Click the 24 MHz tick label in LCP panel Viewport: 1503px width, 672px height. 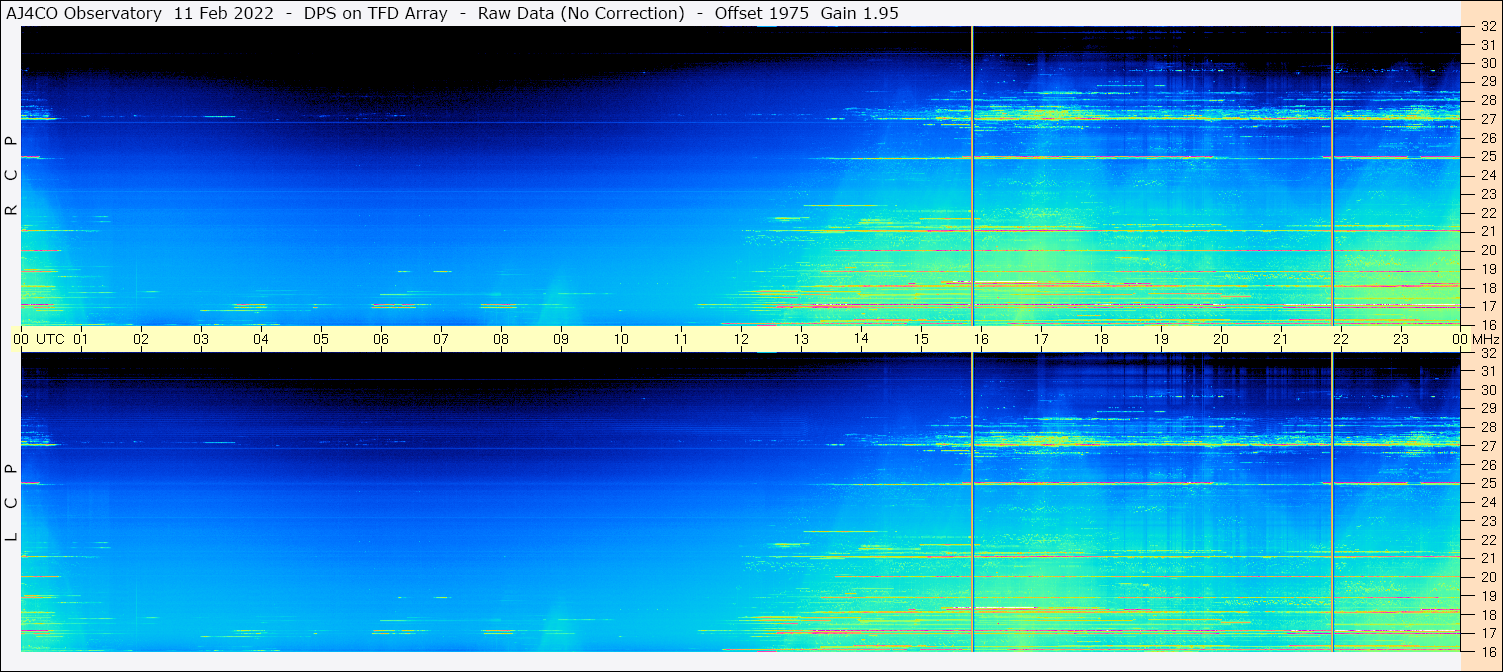point(1488,502)
